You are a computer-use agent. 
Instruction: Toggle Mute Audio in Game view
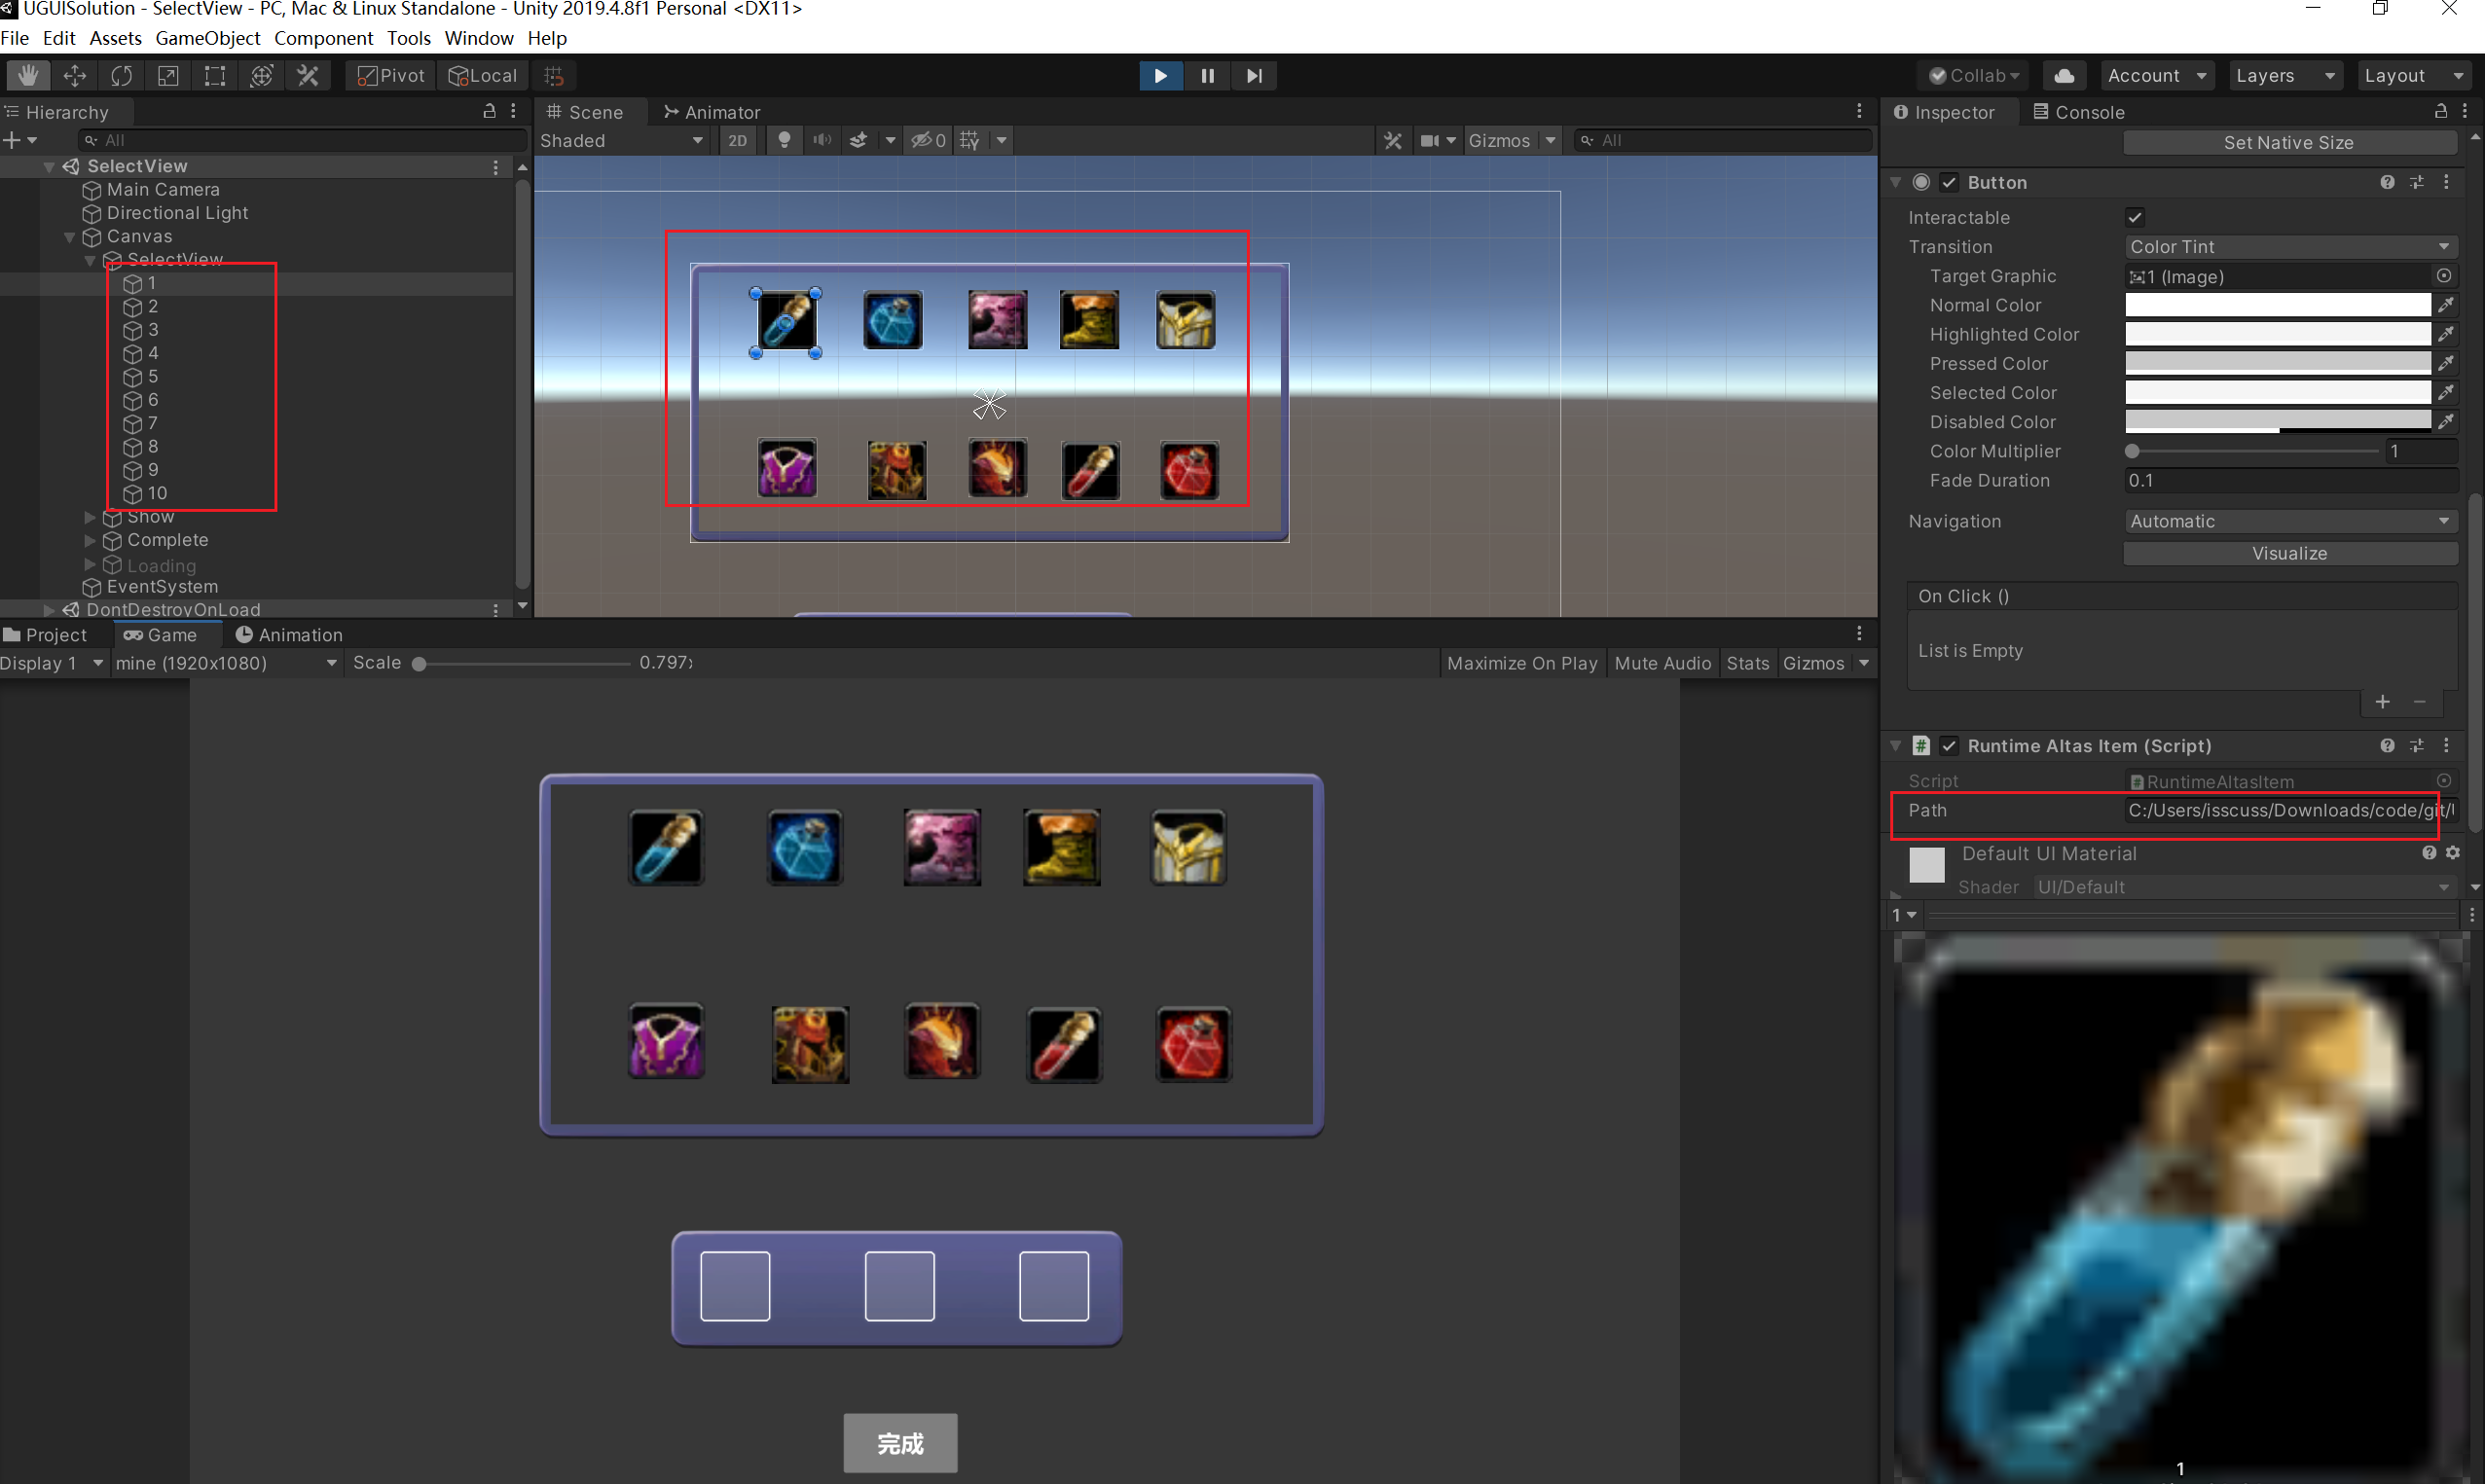coord(1662,663)
